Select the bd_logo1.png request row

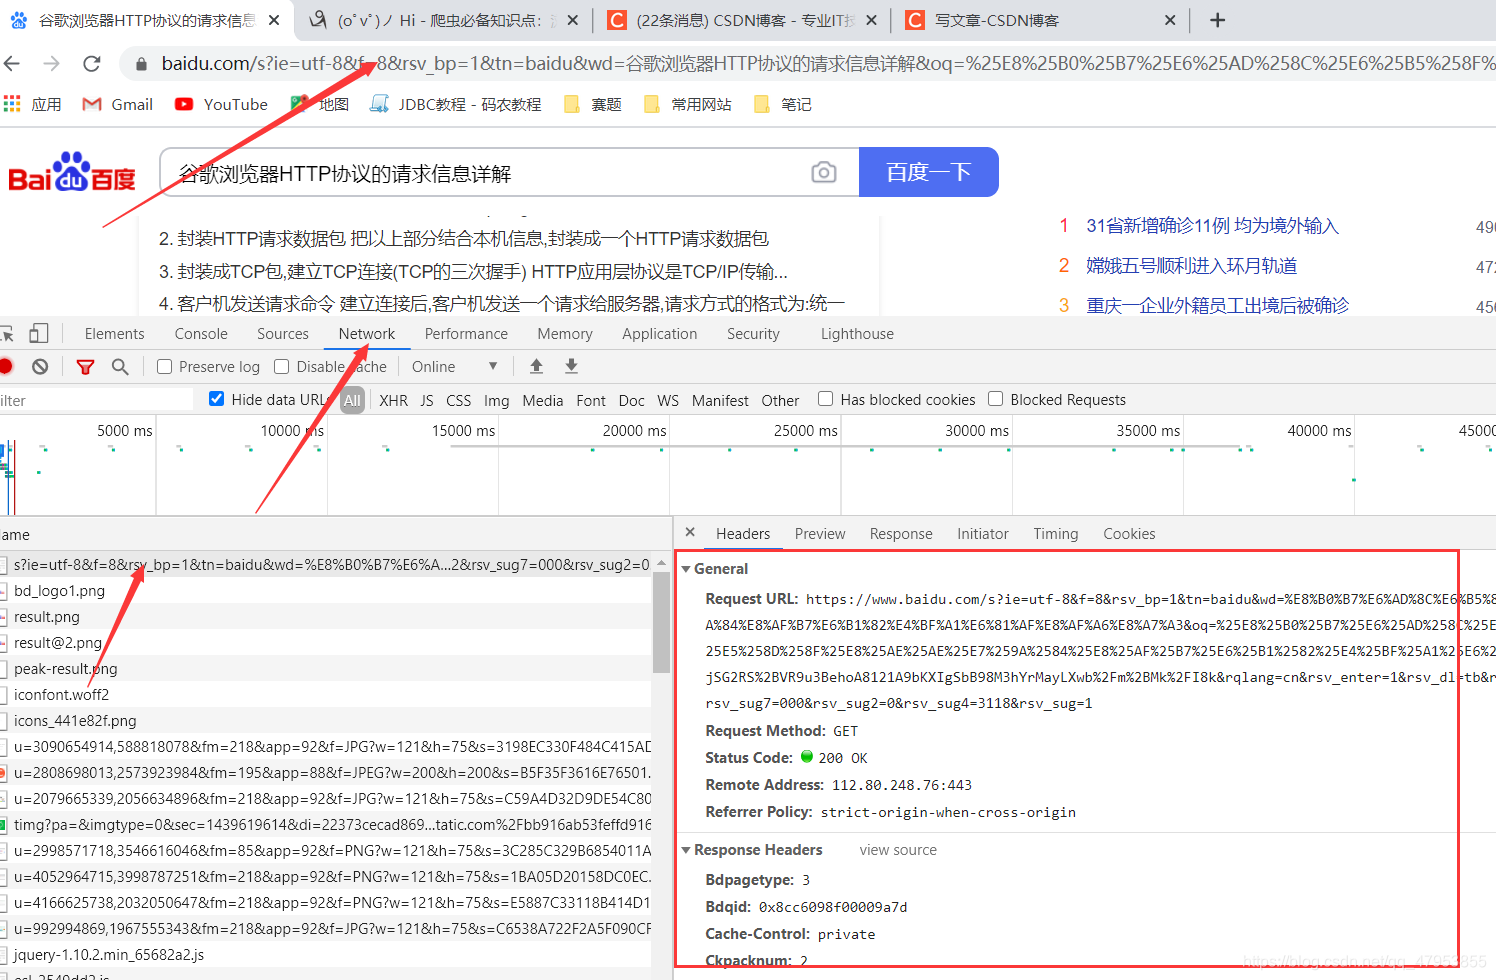(x=326, y=591)
